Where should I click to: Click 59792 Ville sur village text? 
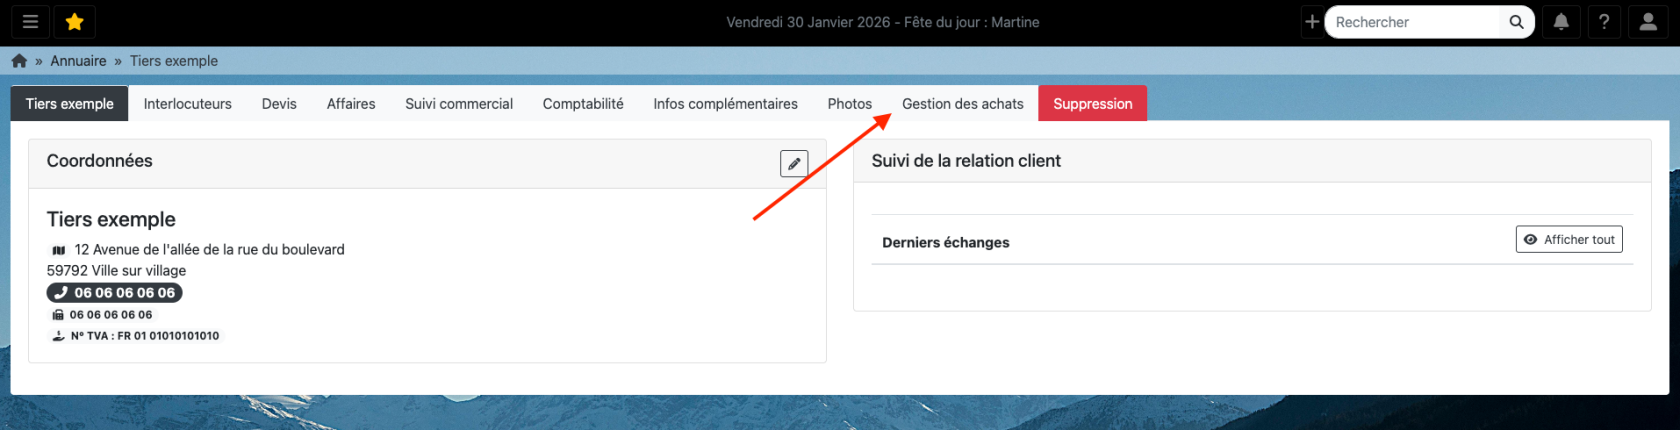pos(116,271)
